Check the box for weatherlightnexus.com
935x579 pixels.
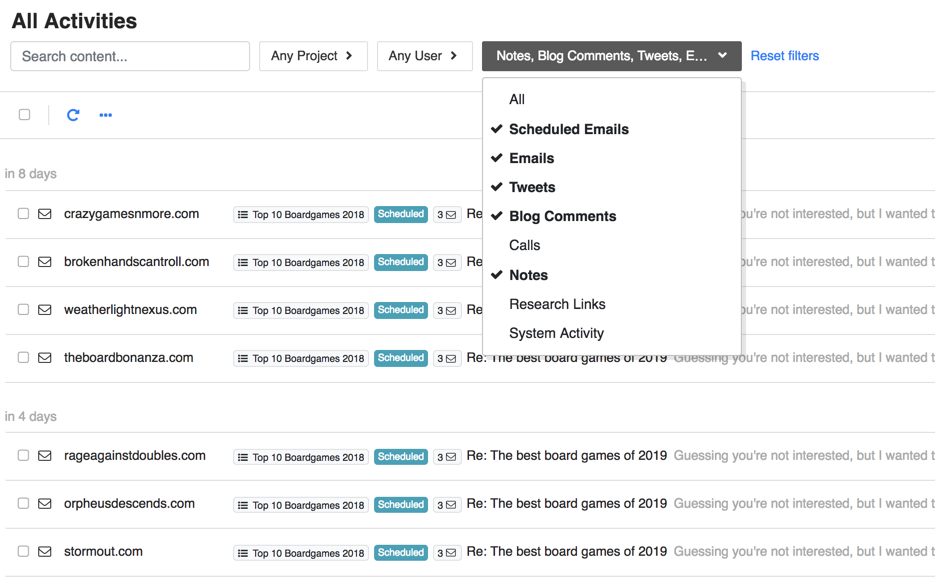click(23, 310)
